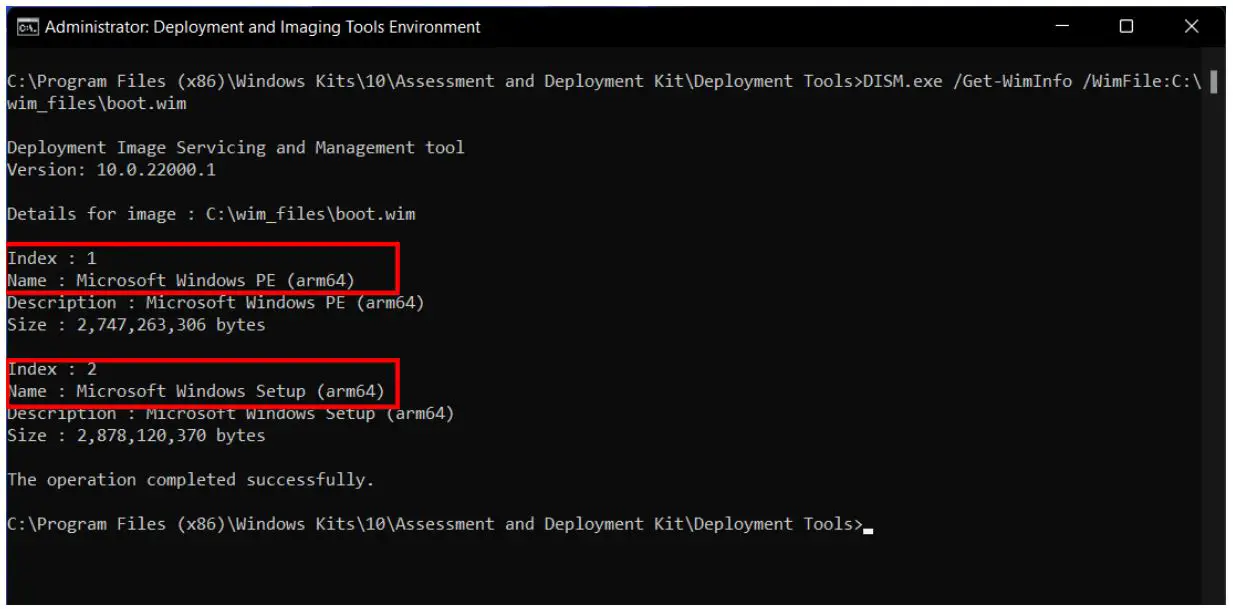The height and width of the screenshot is (609, 1233).
Task: Select the 'Name : Microsoft Windows PE (arm64)' line
Action: tap(181, 280)
